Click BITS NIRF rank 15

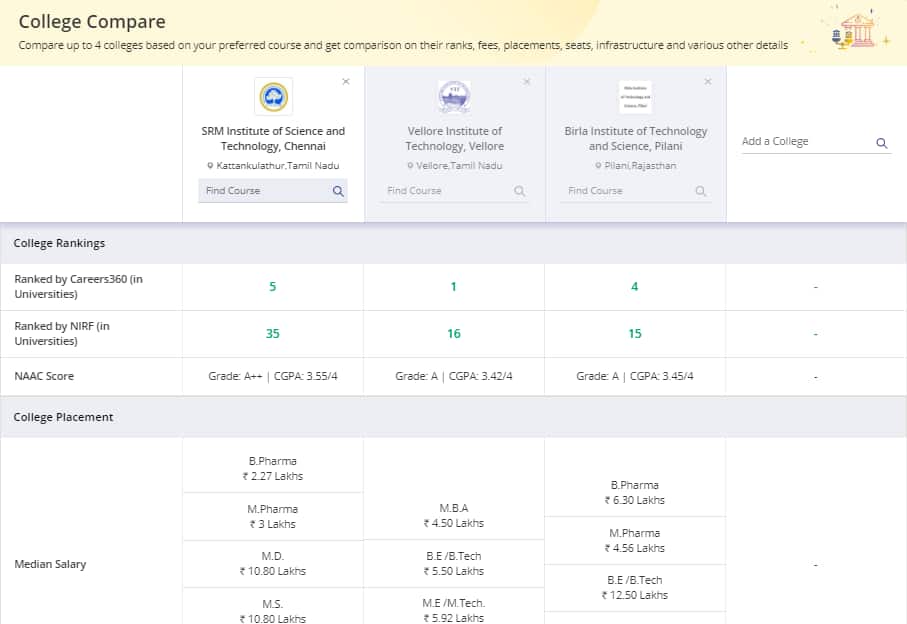pyautogui.click(x=635, y=334)
